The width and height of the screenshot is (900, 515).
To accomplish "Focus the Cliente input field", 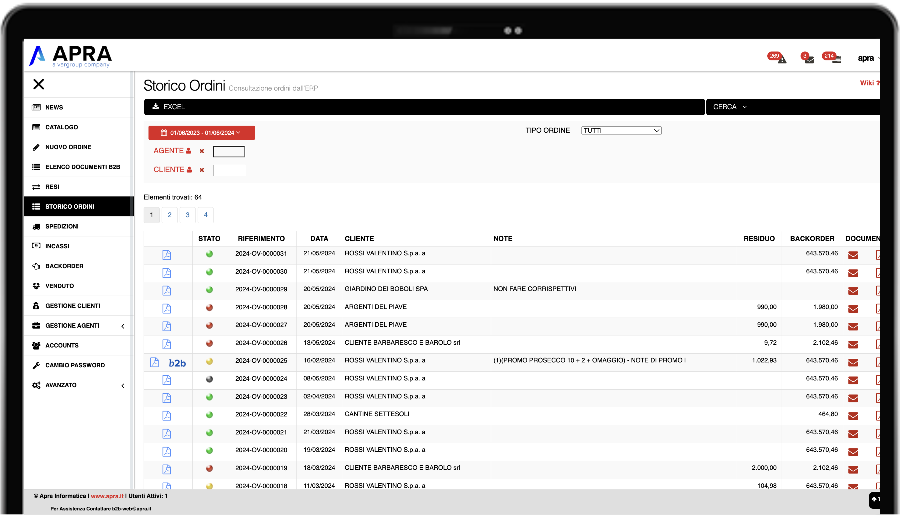I will click(x=229, y=170).
